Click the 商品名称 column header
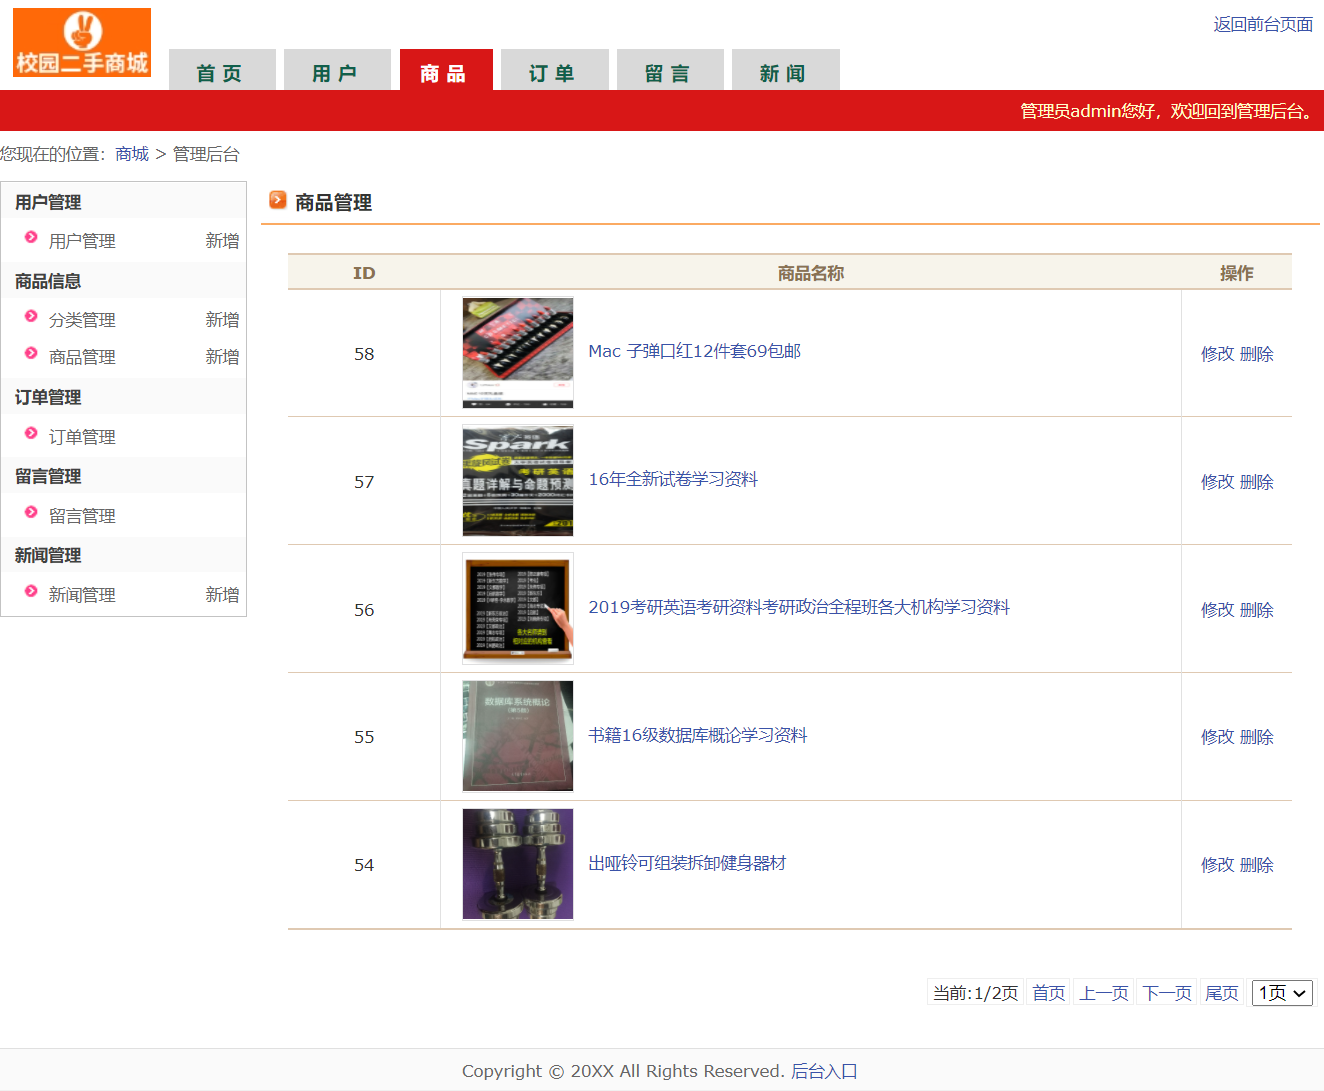The width and height of the screenshot is (1324, 1091). (x=811, y=273)
